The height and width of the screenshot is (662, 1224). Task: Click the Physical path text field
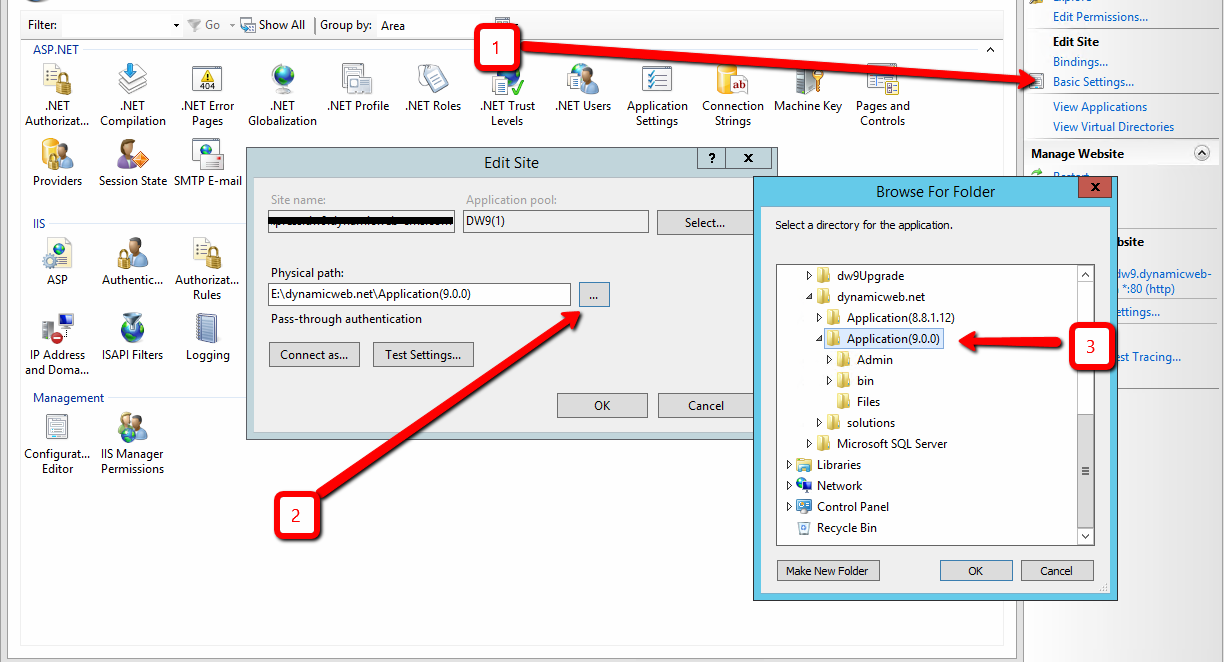419,295
